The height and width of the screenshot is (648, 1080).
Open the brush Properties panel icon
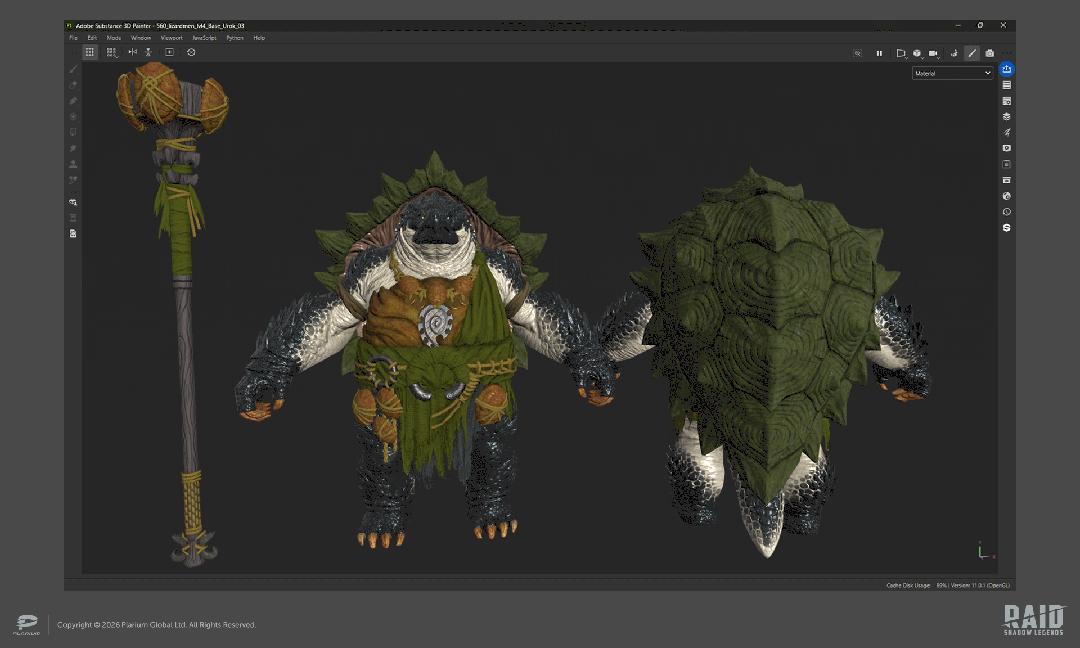(1006, 132)
